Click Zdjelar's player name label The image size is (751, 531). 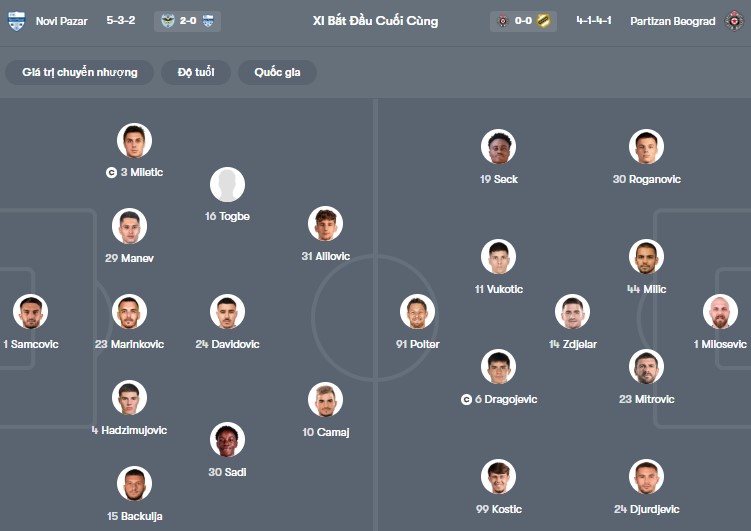(x=572, y=344)
